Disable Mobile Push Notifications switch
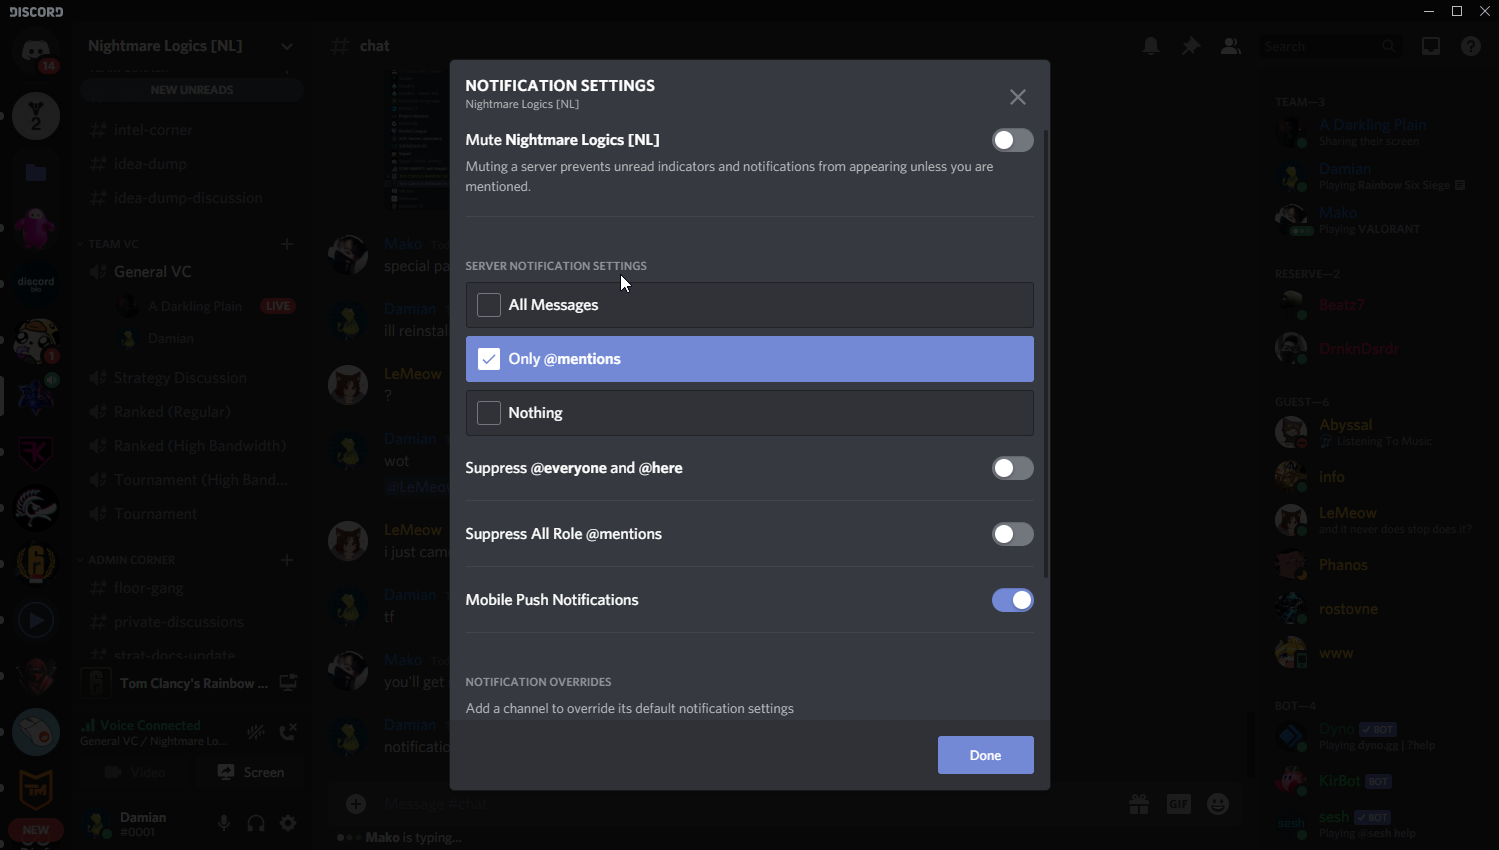This screenshot has height=850, width=1499. tap(1012, 600)
